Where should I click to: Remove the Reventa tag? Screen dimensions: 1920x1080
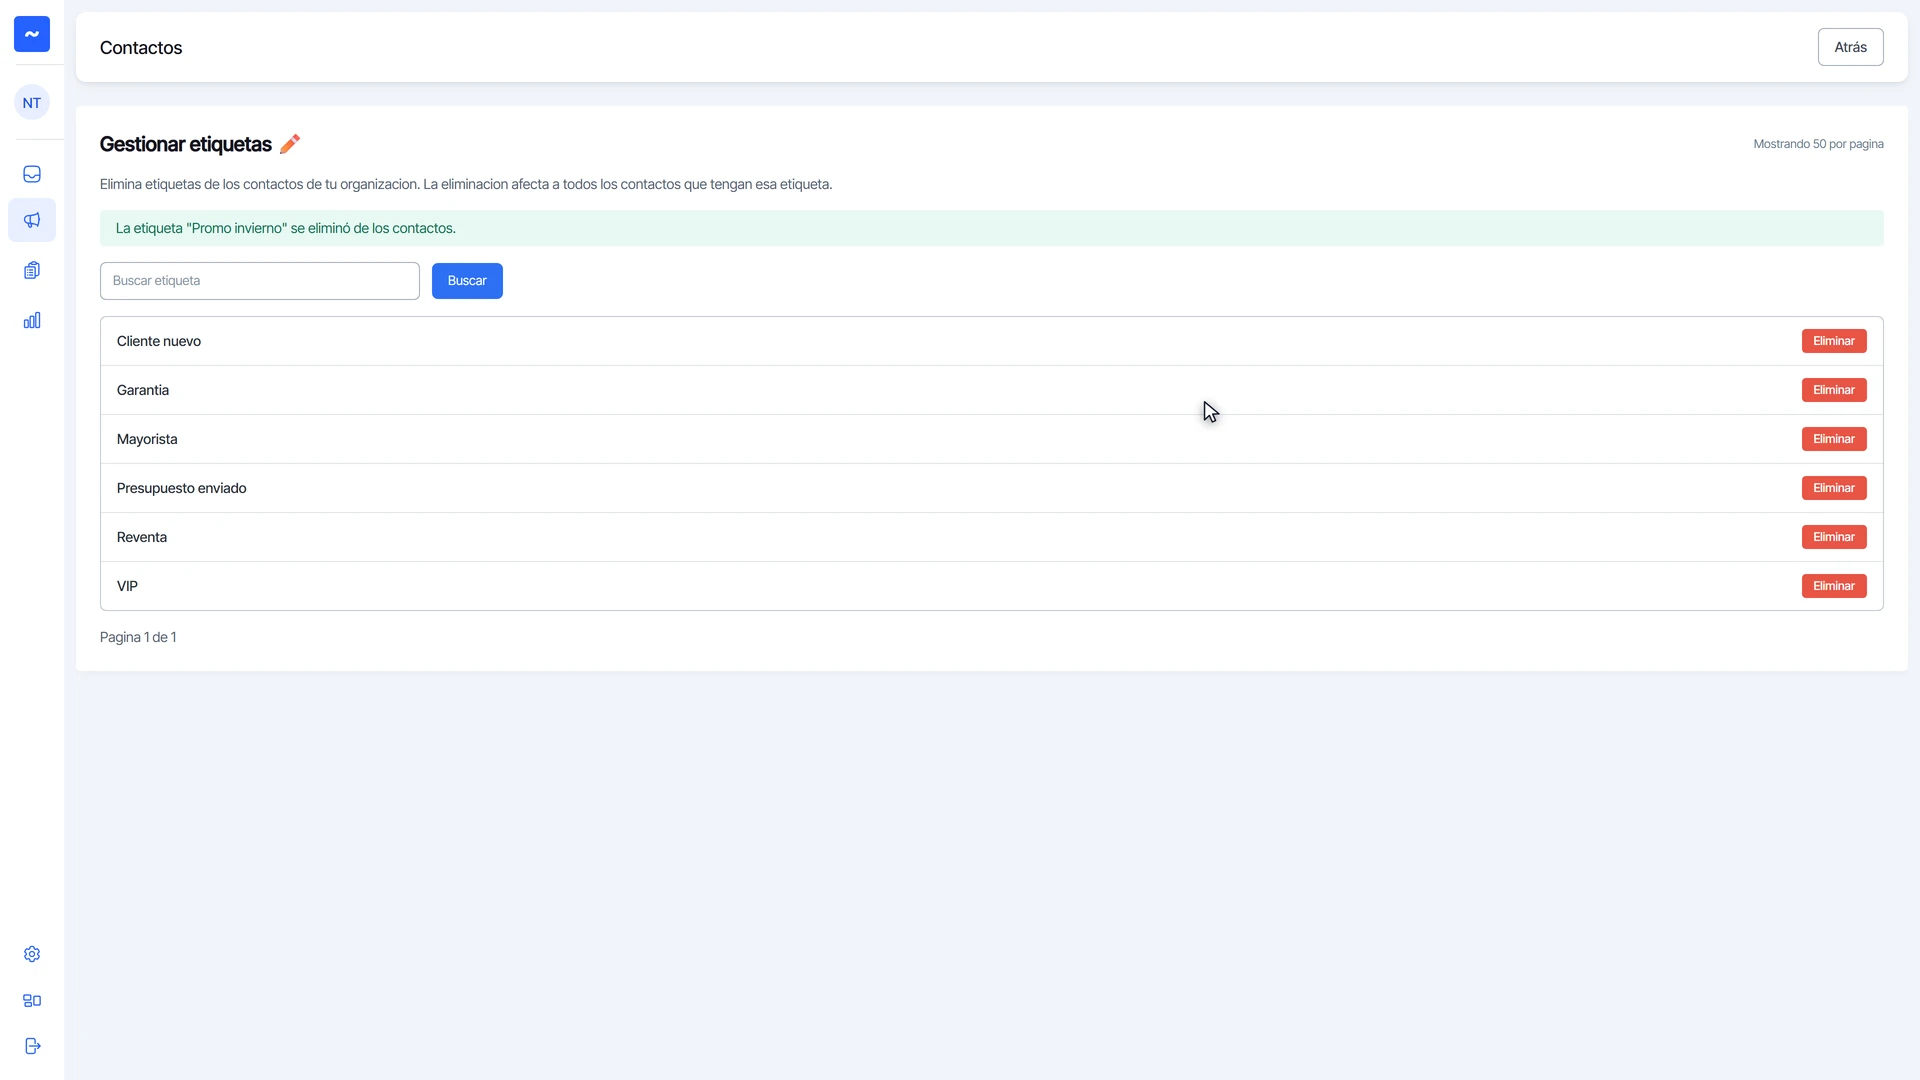(x=1834, y=537)
